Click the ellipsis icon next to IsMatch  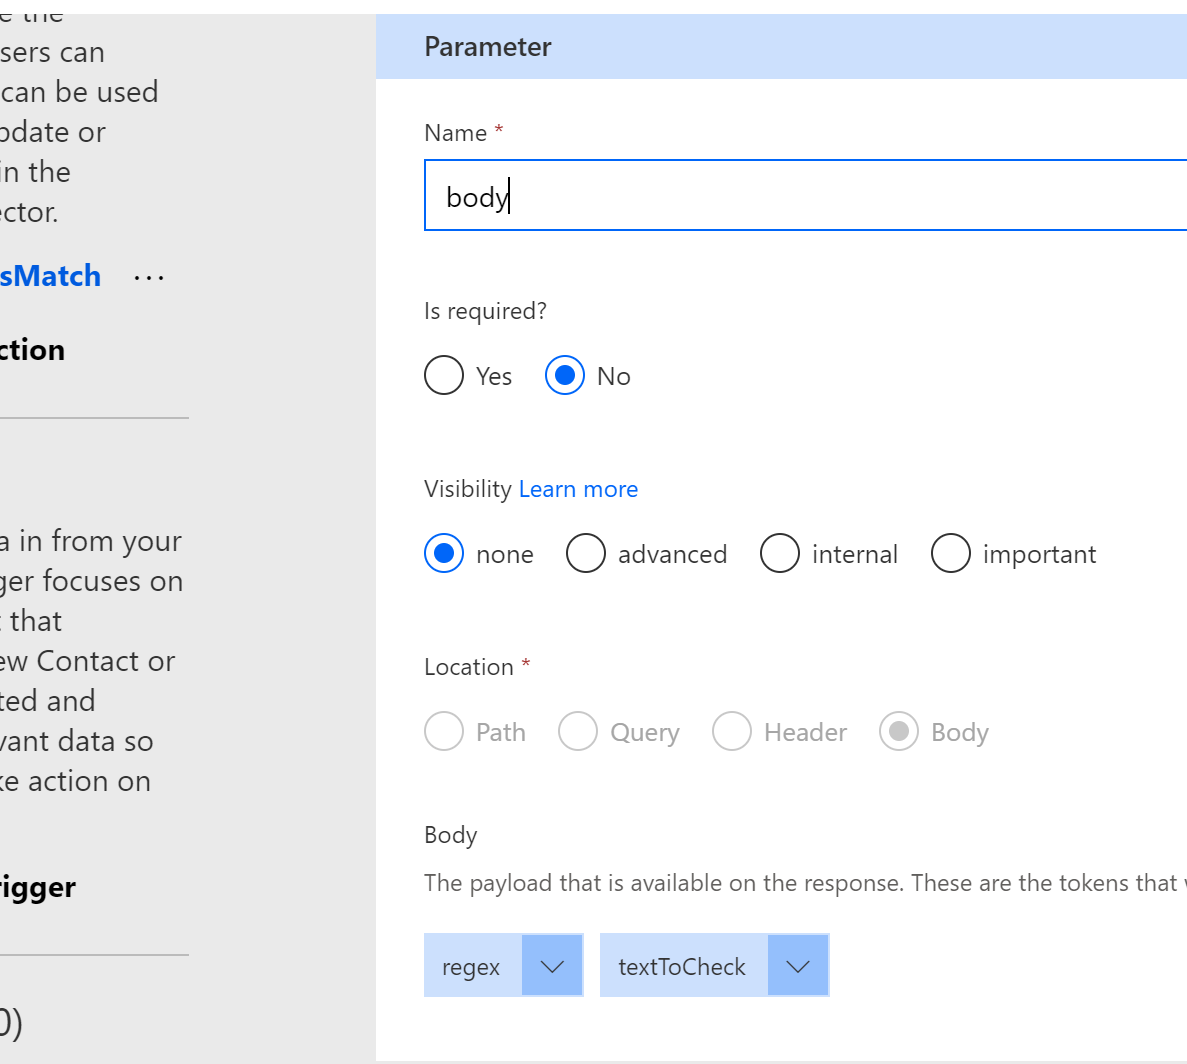[149, 277]
